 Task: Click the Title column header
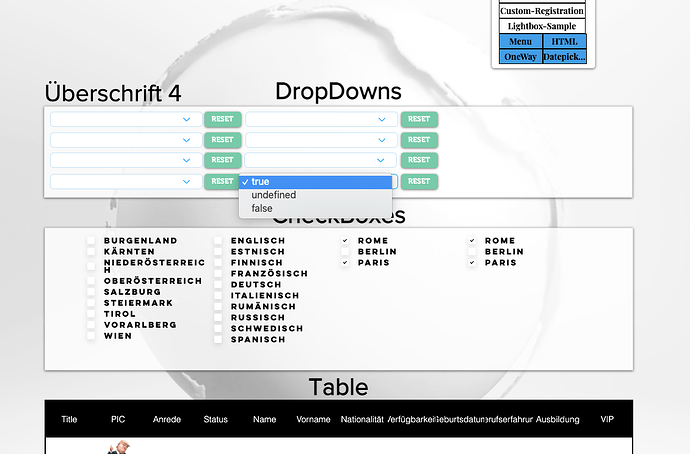click(69, 419)
